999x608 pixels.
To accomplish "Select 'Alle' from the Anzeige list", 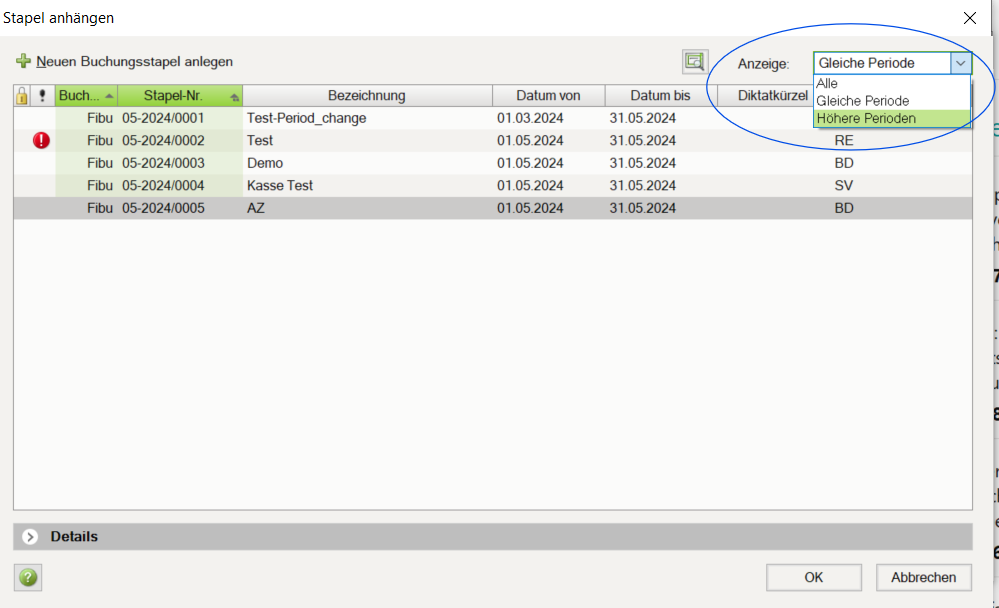I will (x=827, y=84).
